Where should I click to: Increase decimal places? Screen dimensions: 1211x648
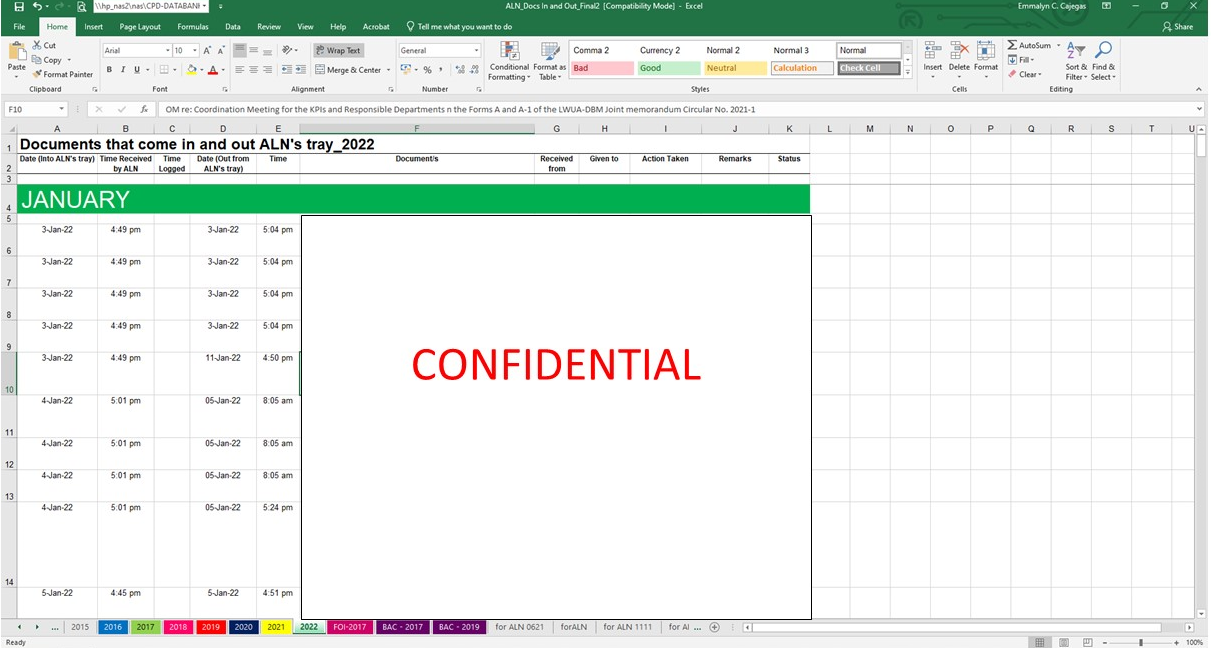coord(459,70)
